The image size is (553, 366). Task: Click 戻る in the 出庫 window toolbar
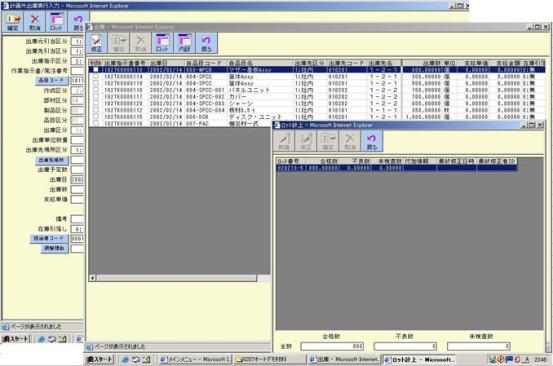coord(207,43)
